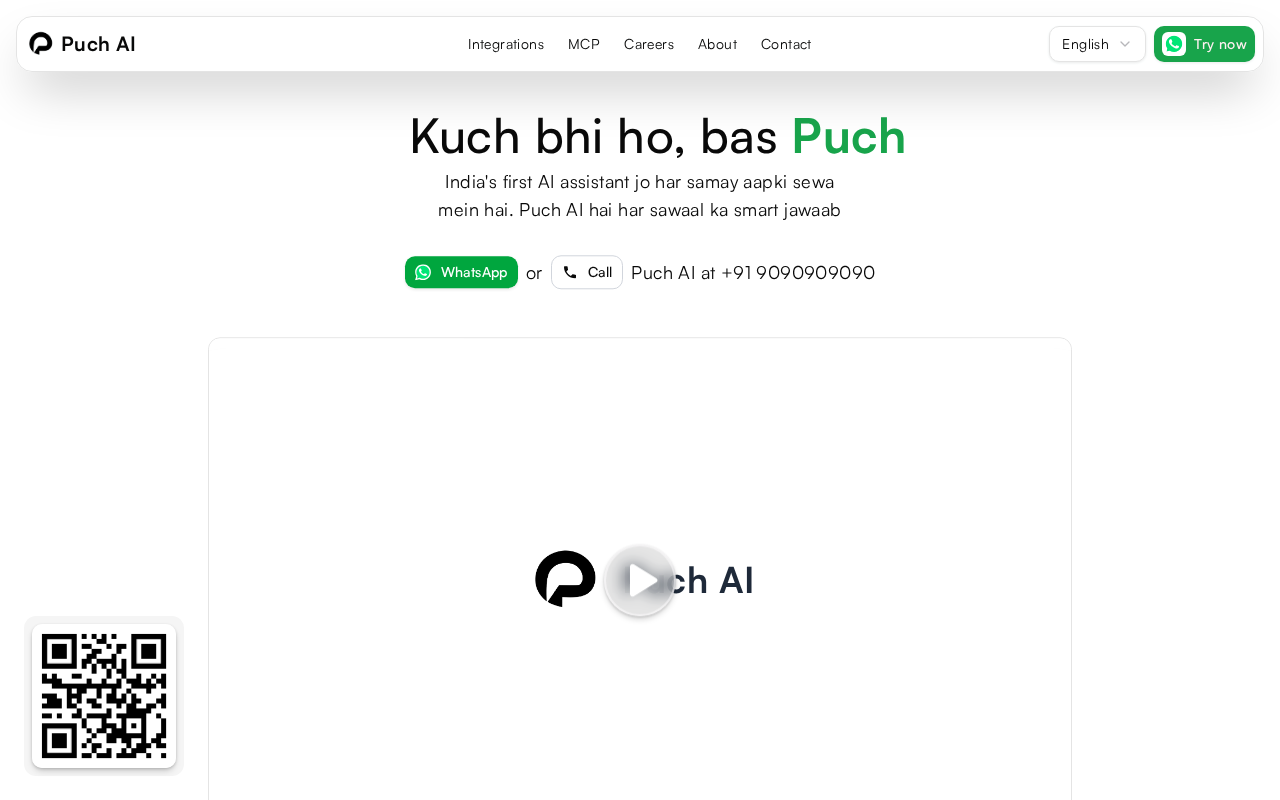This screenshot has height=800, width=1280.
Task: Open the Contact nav link
Action: click(x=786, y=44)
